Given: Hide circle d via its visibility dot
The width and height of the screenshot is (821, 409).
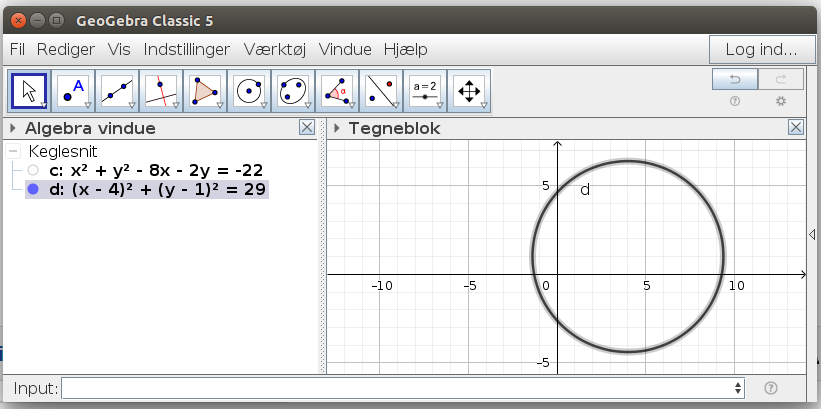Looking at the screenshot, I should (x=33, y=189).
